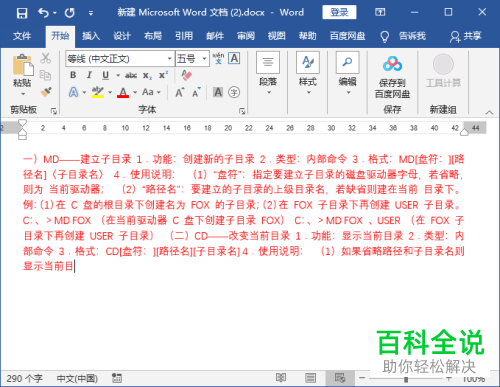Open the 百度网盘 tab
The width and height of the screenshot is (500, 387).
347,36
